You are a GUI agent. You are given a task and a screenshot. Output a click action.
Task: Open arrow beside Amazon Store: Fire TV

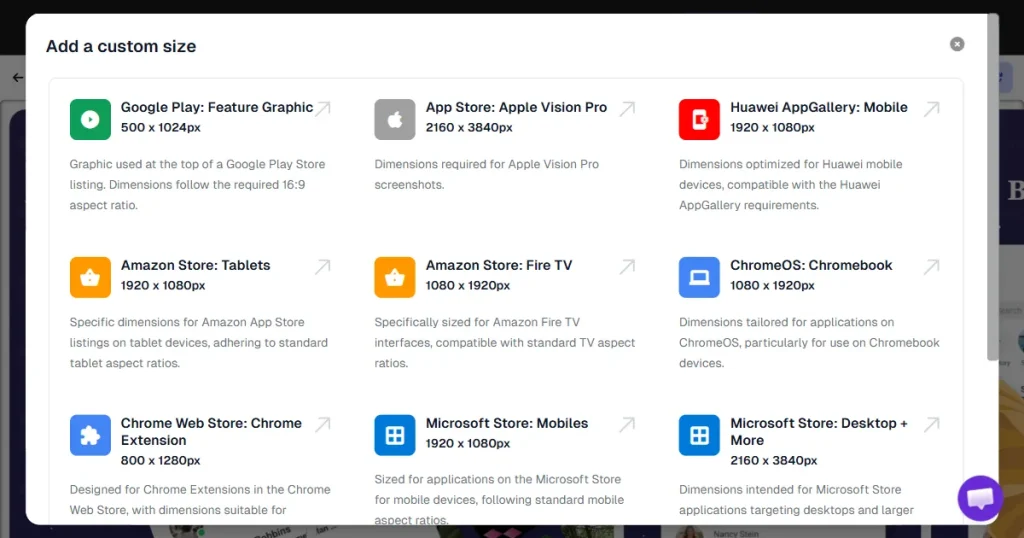[628, 266]
